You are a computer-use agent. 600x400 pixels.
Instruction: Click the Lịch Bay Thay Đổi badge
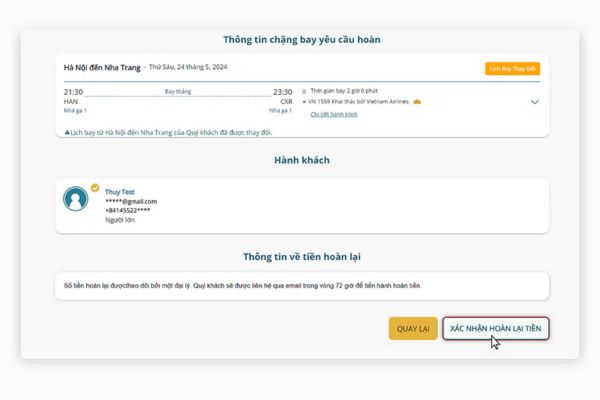coord(512,69)
